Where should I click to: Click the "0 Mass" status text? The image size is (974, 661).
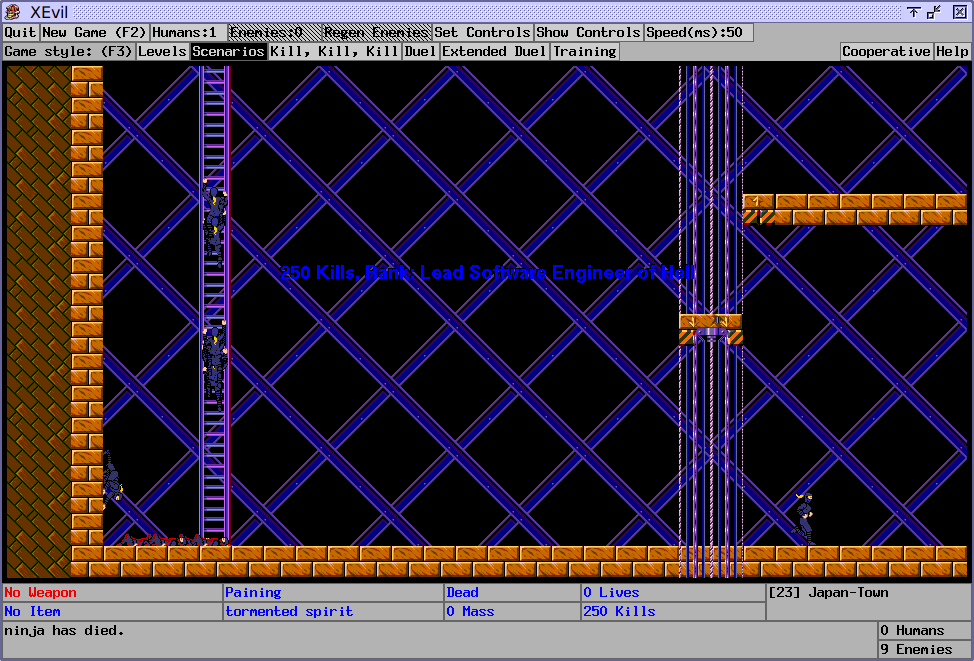470,612
